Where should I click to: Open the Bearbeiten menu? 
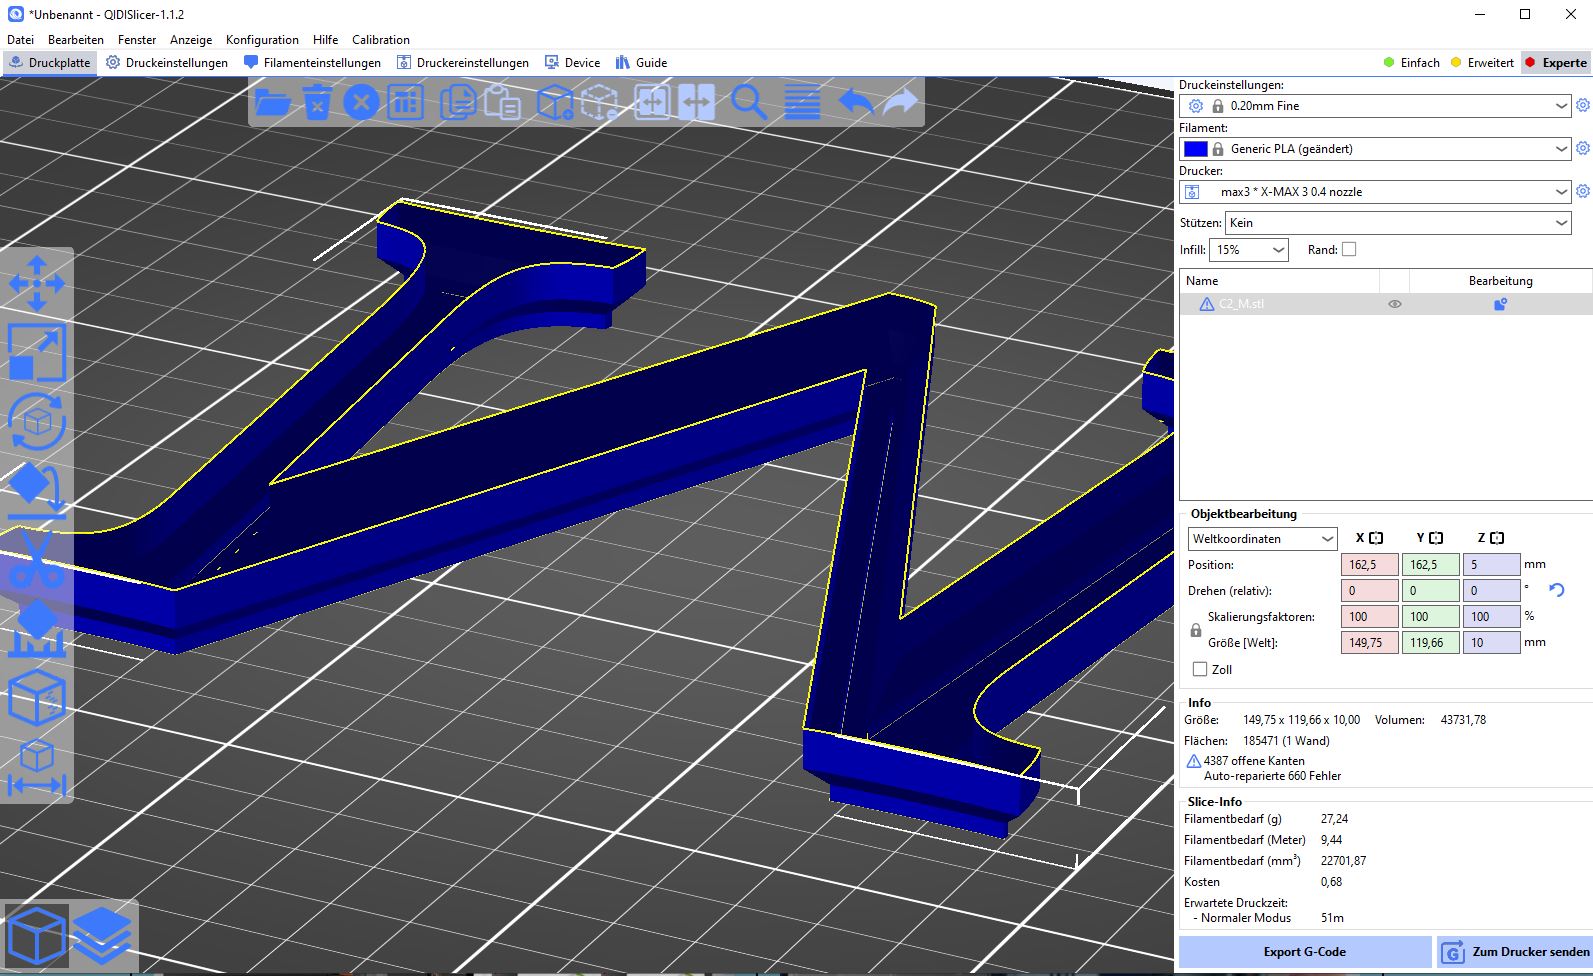click(76, 39)
